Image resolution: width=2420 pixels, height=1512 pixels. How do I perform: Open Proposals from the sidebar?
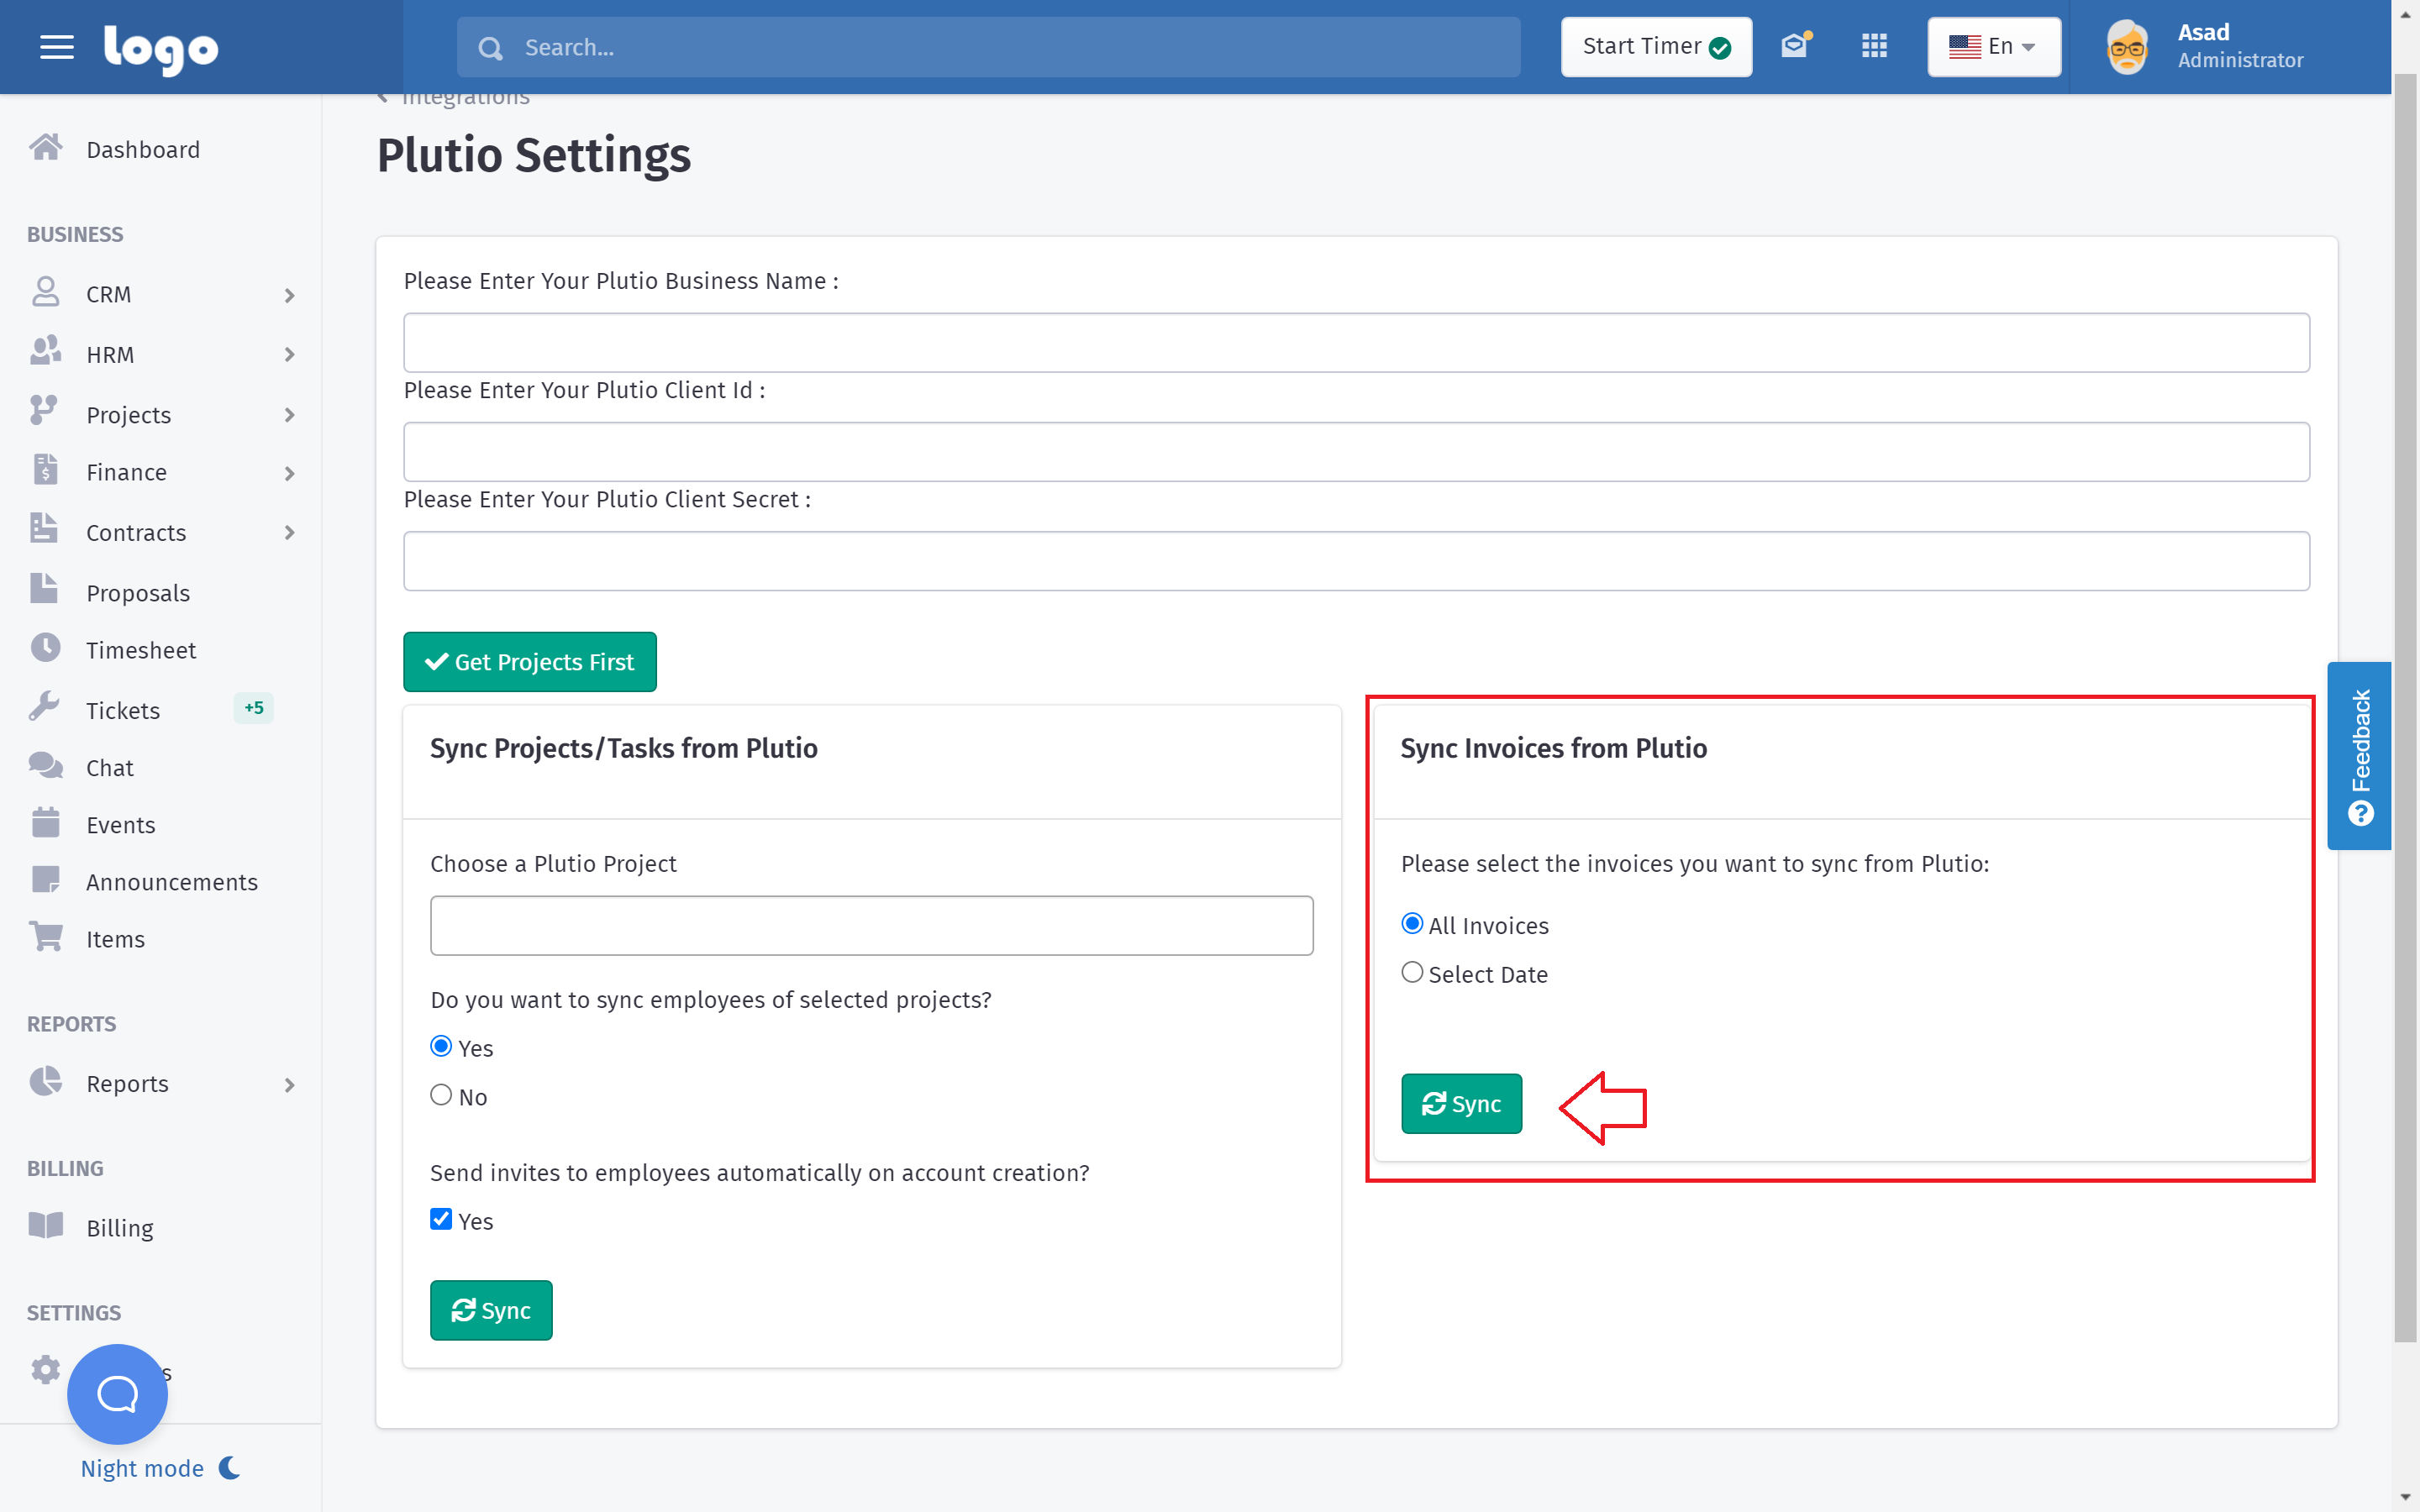(x=138, y=593)
